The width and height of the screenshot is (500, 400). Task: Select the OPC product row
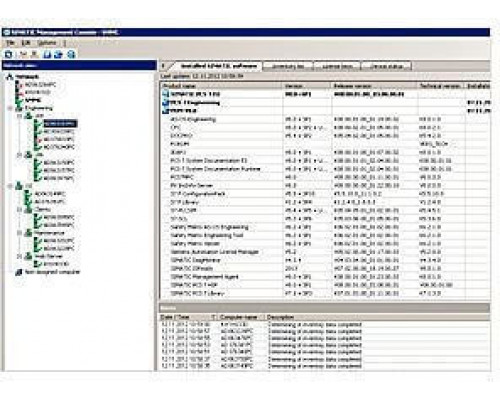pyautogui.click(x=325, y=128)
